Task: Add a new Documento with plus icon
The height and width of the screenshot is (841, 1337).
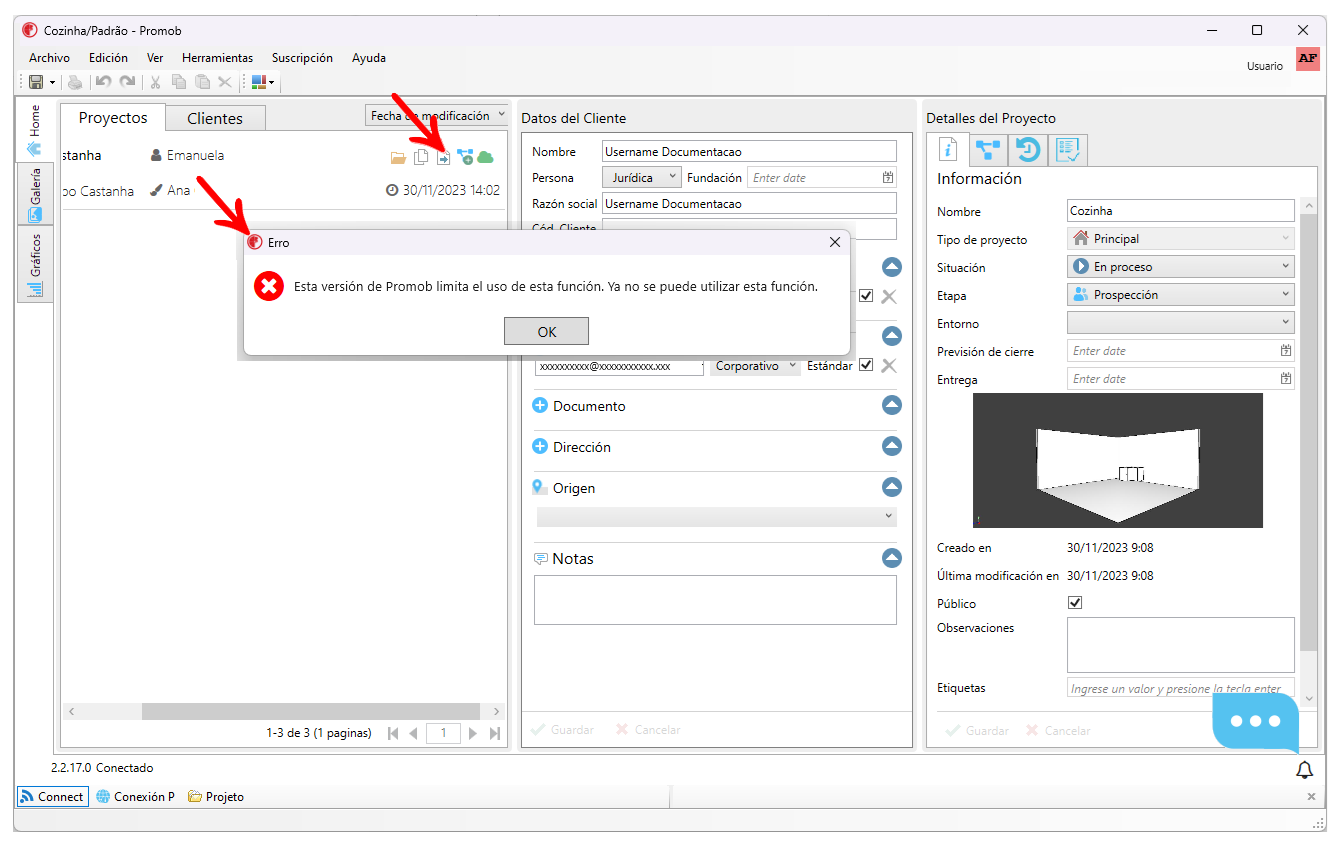Action: point(540,406)
